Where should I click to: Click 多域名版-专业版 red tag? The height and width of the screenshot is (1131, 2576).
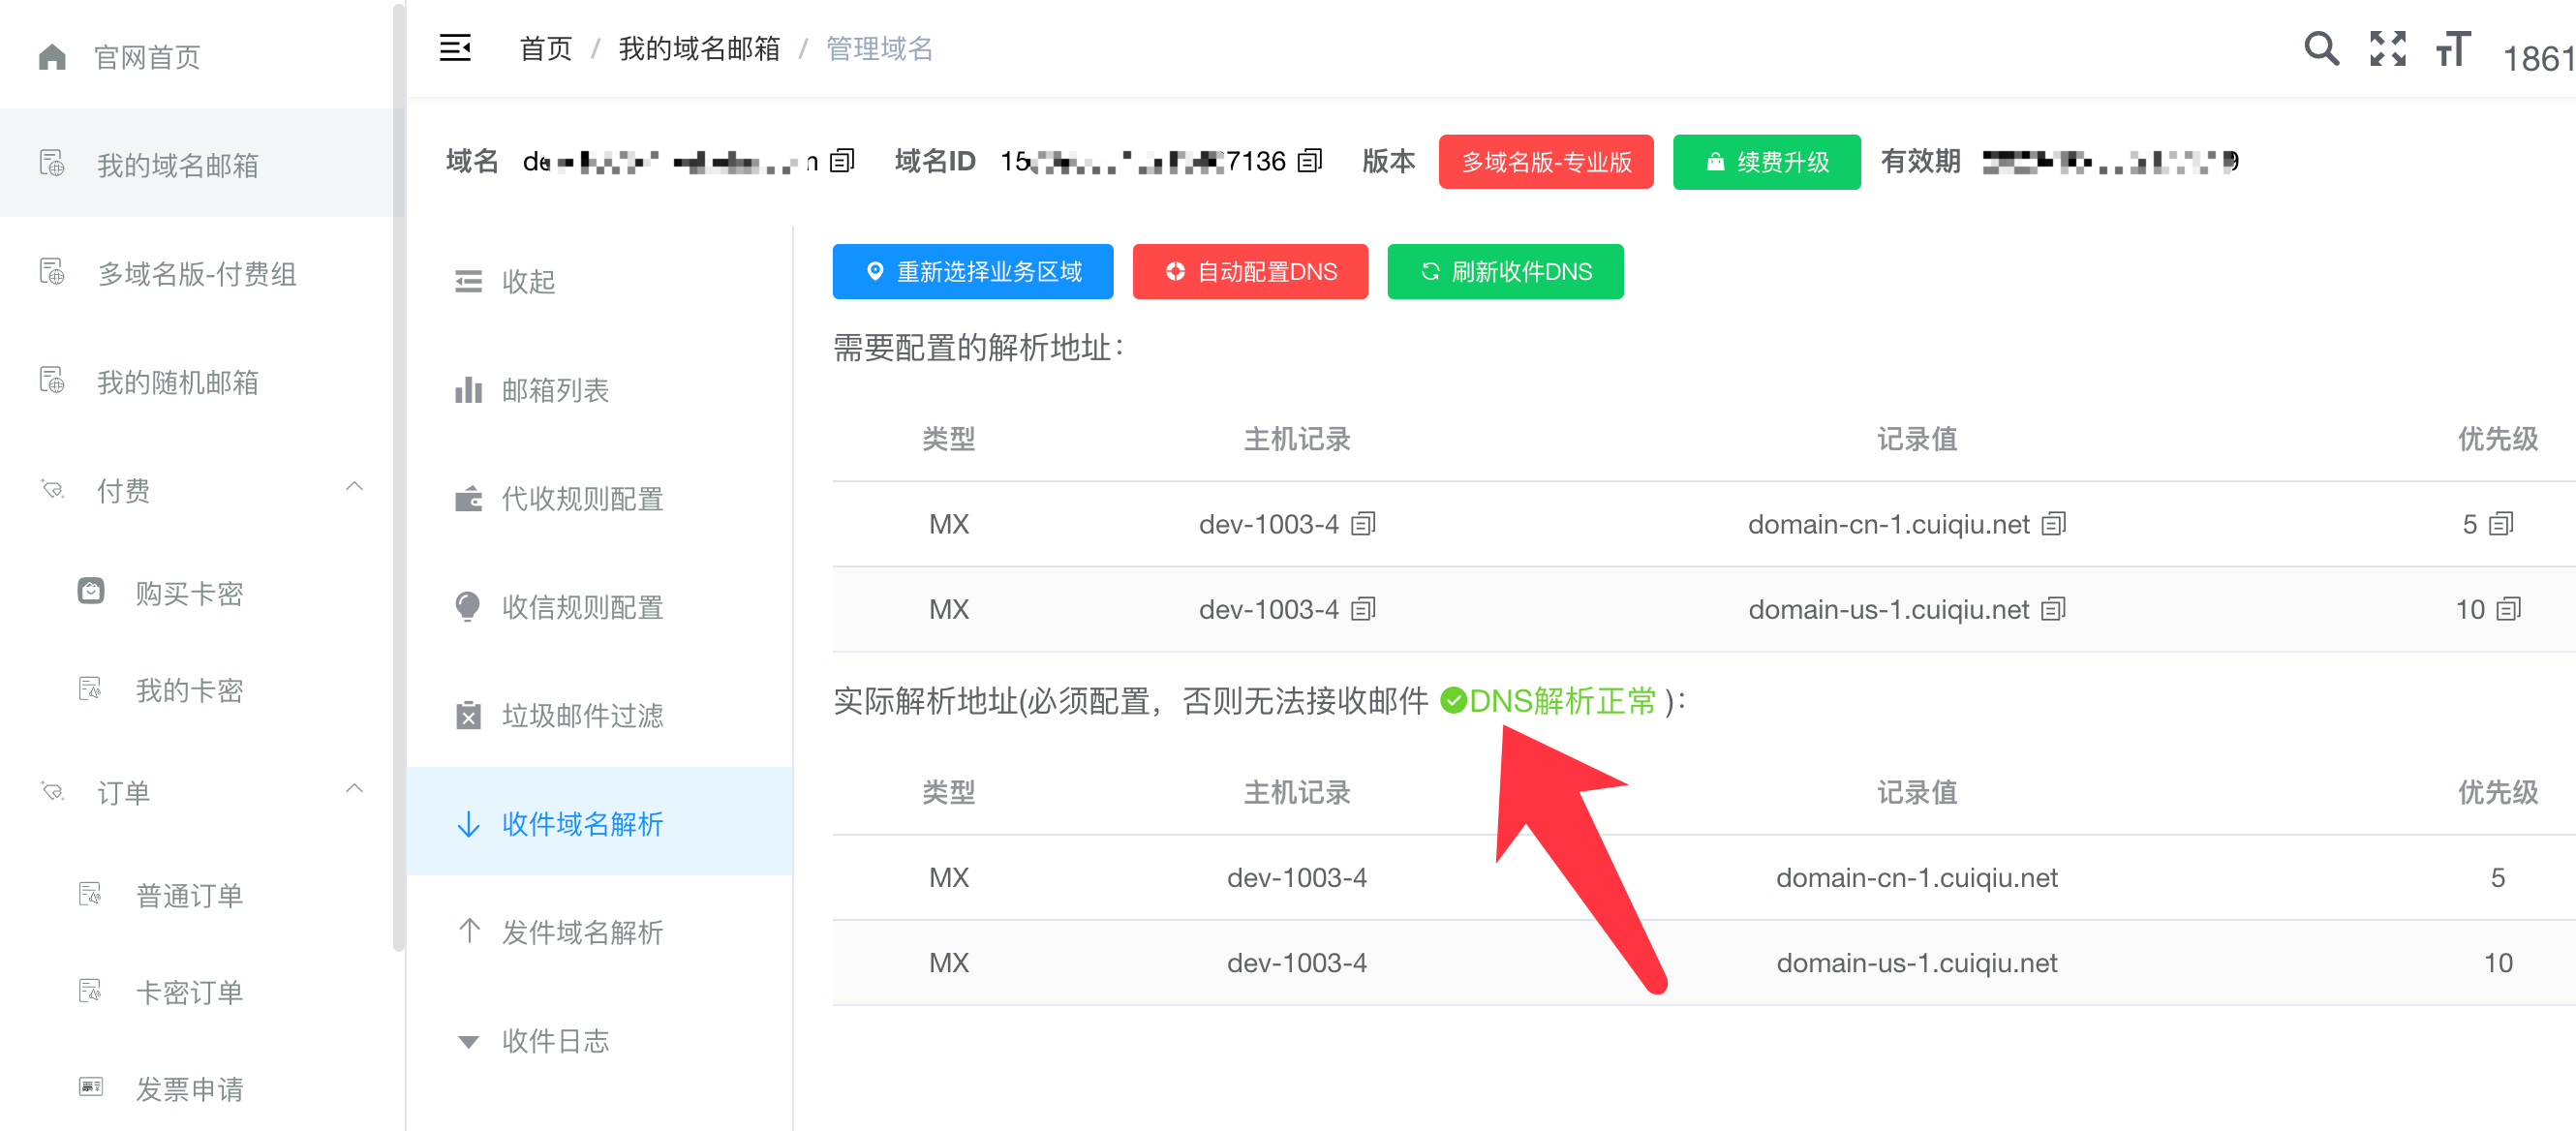tap(1546, 162)
